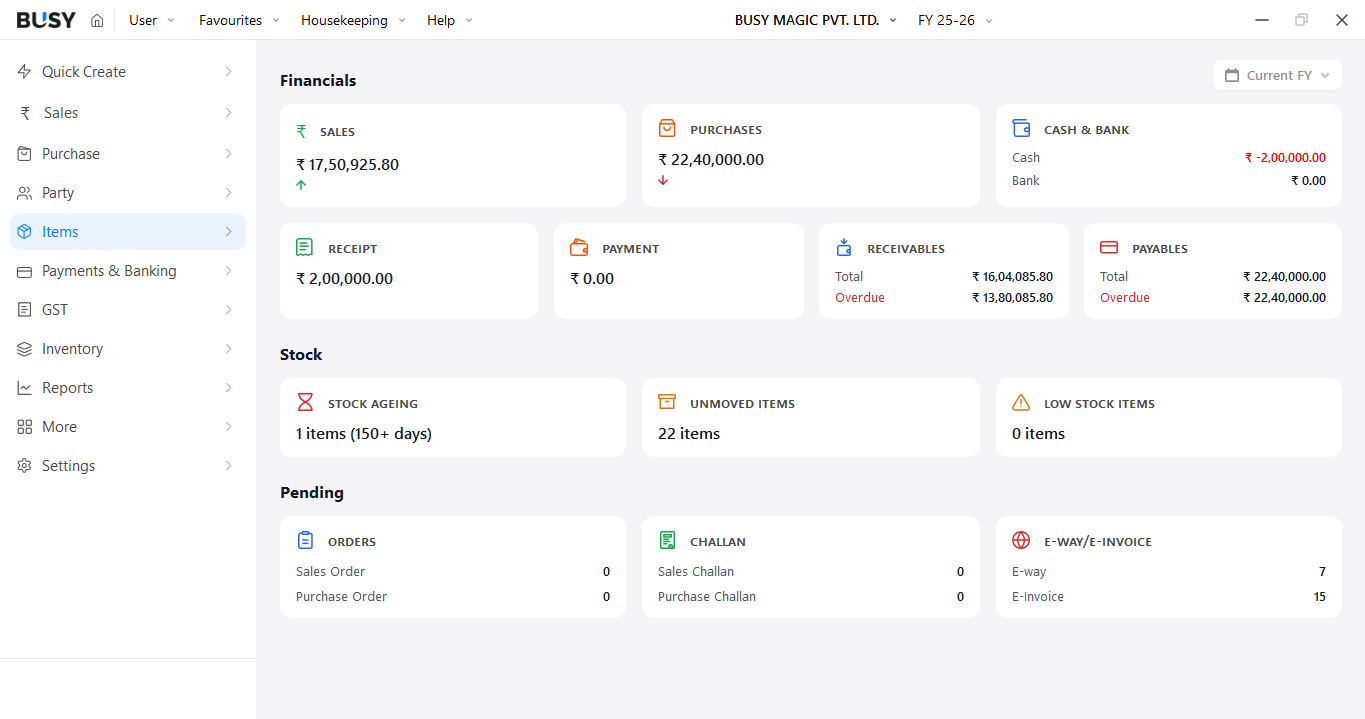
Task: Expand the Purchase sidebar chevron
Action: click(228, 154)
